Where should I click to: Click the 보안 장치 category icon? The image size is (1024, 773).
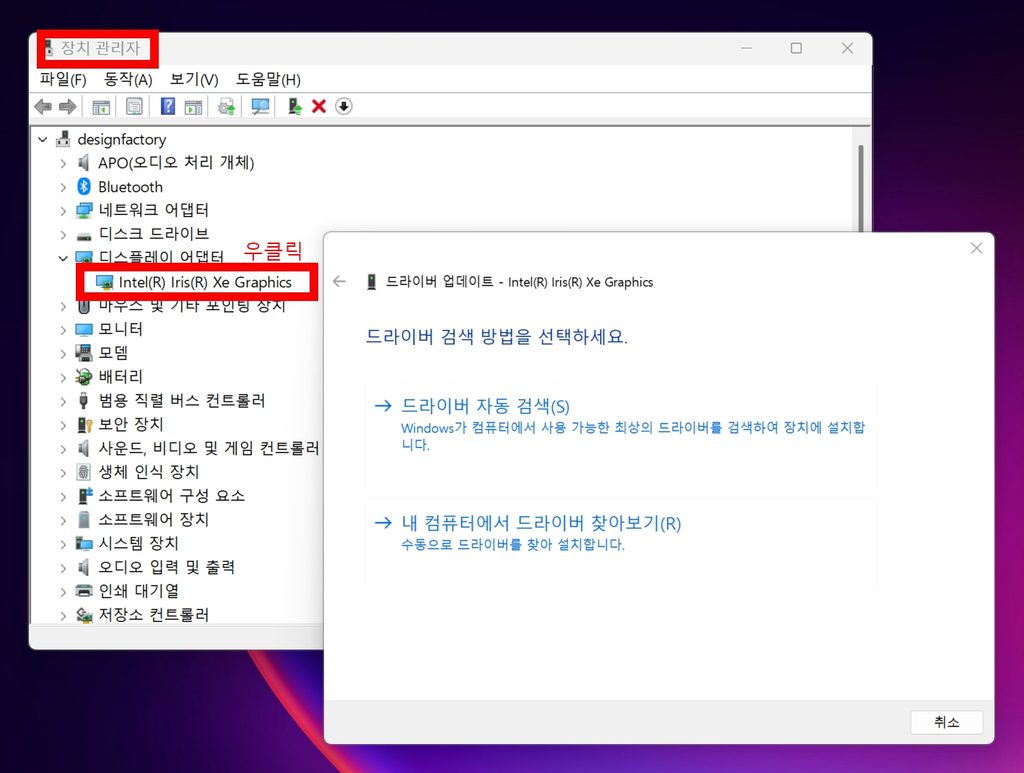[84, 424]
